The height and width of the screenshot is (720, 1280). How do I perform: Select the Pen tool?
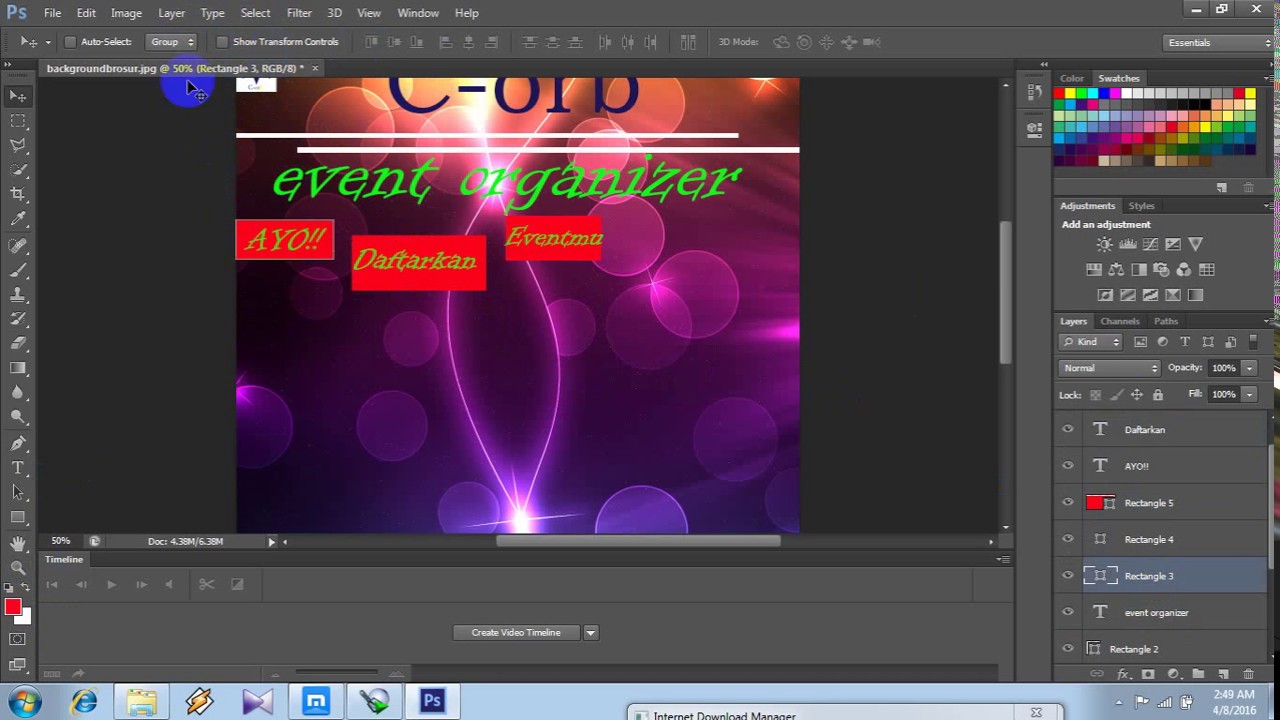coord(18,443)
